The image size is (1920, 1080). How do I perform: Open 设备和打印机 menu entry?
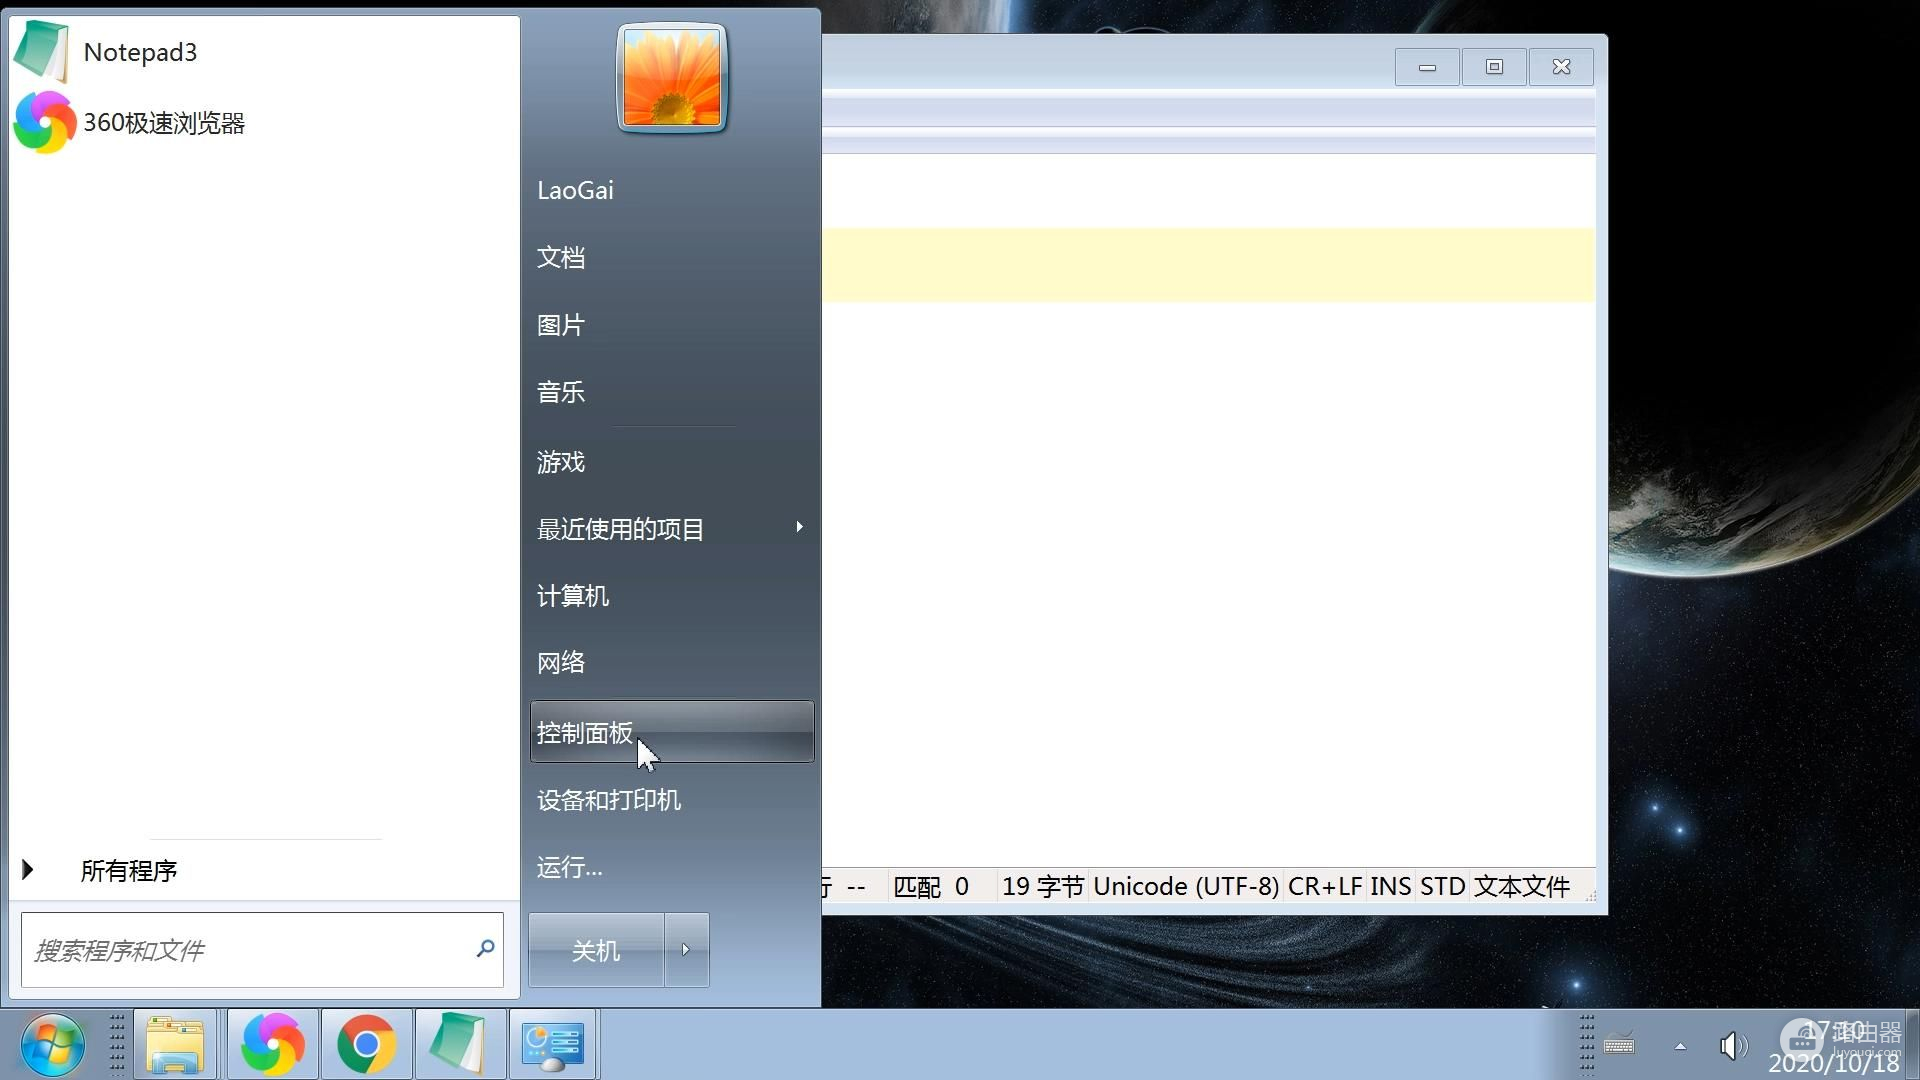[x=608, y=800]
